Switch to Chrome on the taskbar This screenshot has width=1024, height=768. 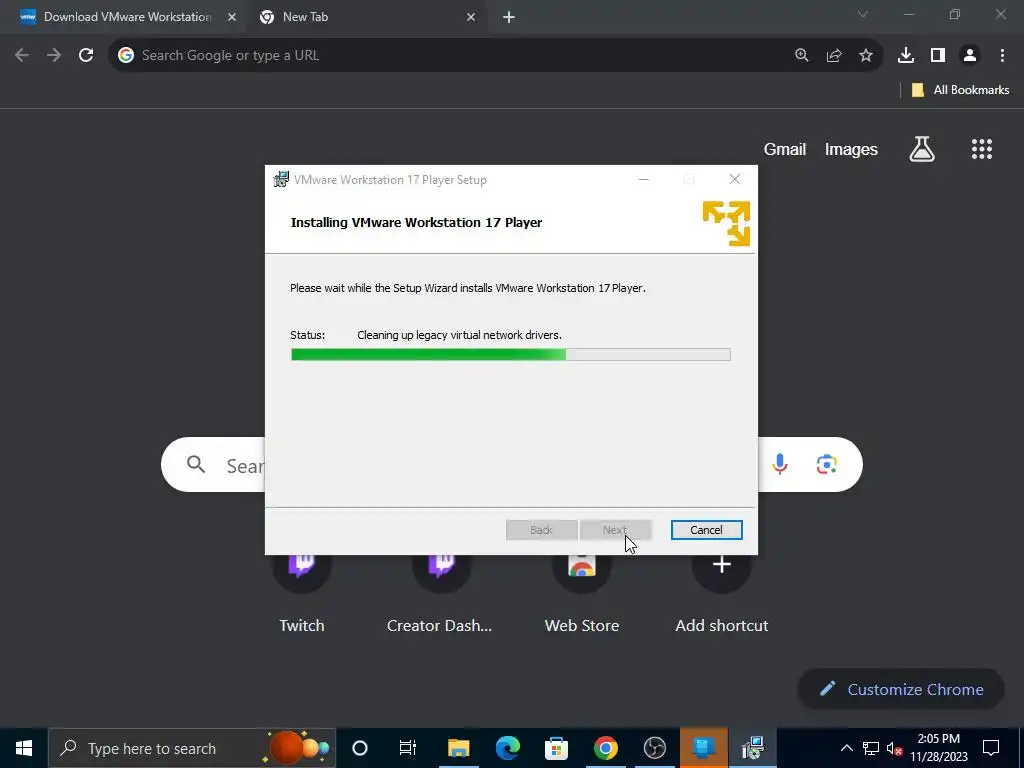click(605, 748)
